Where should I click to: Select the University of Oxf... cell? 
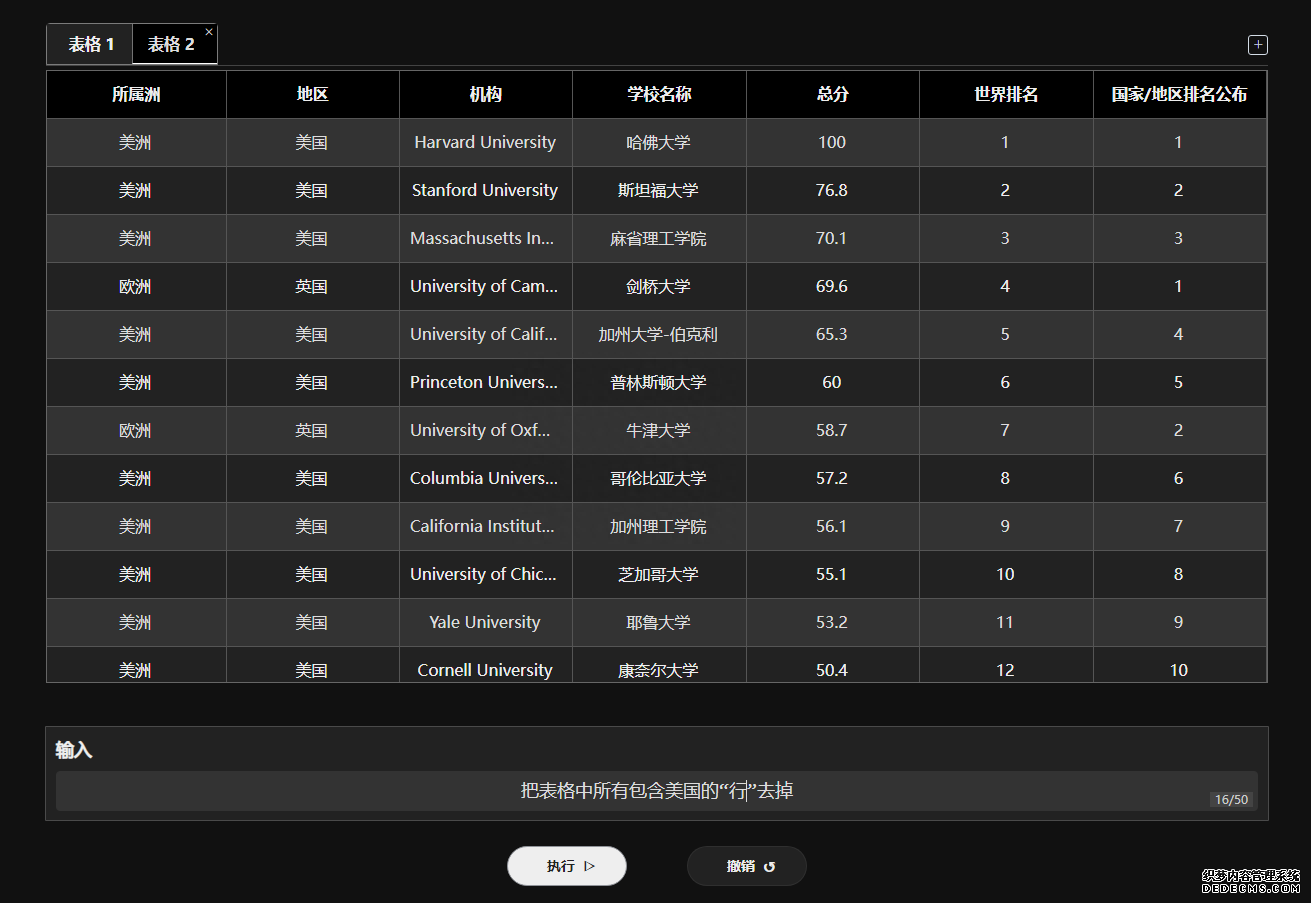486,431
